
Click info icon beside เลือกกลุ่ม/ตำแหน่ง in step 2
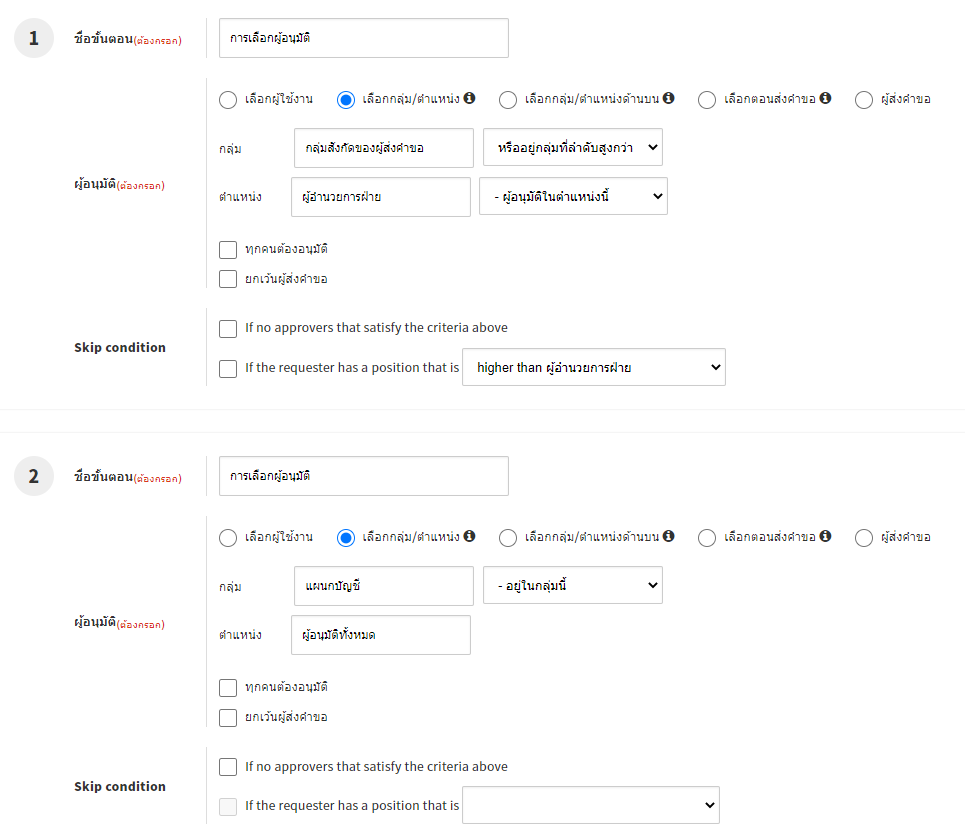tap(469, 536)
